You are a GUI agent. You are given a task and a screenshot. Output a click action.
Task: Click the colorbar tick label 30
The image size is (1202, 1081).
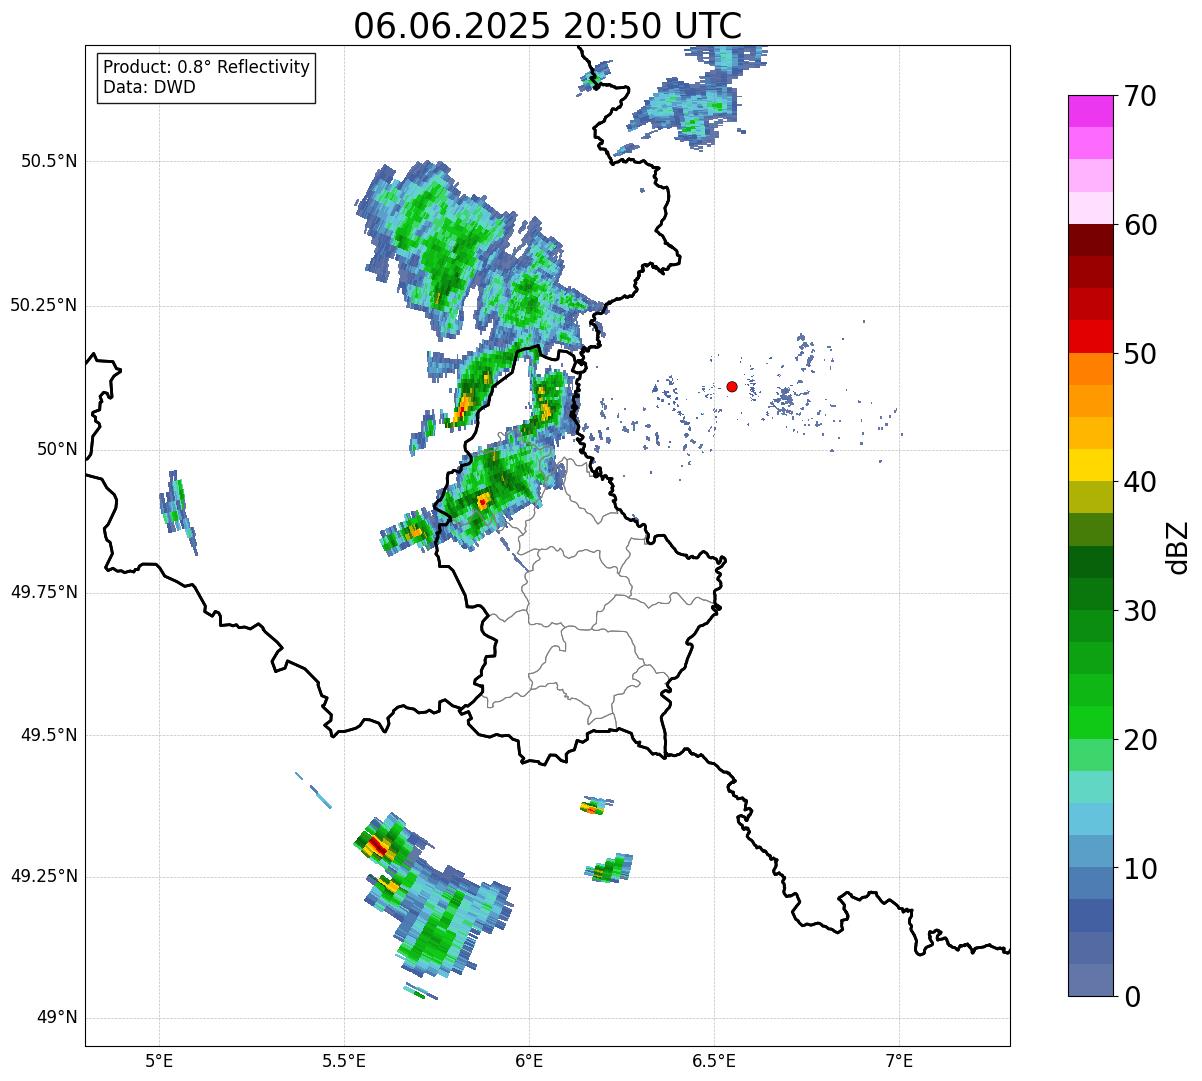(1140, 611)
